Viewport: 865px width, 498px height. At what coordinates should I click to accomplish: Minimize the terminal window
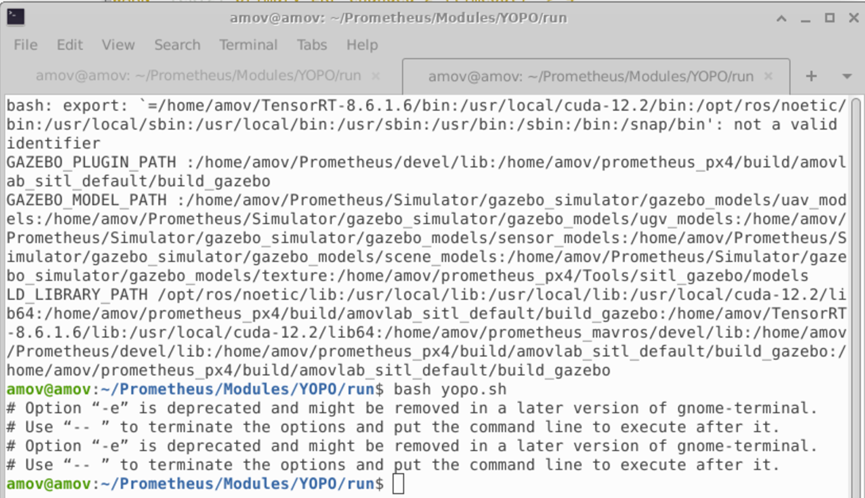(x=805, y=19)
